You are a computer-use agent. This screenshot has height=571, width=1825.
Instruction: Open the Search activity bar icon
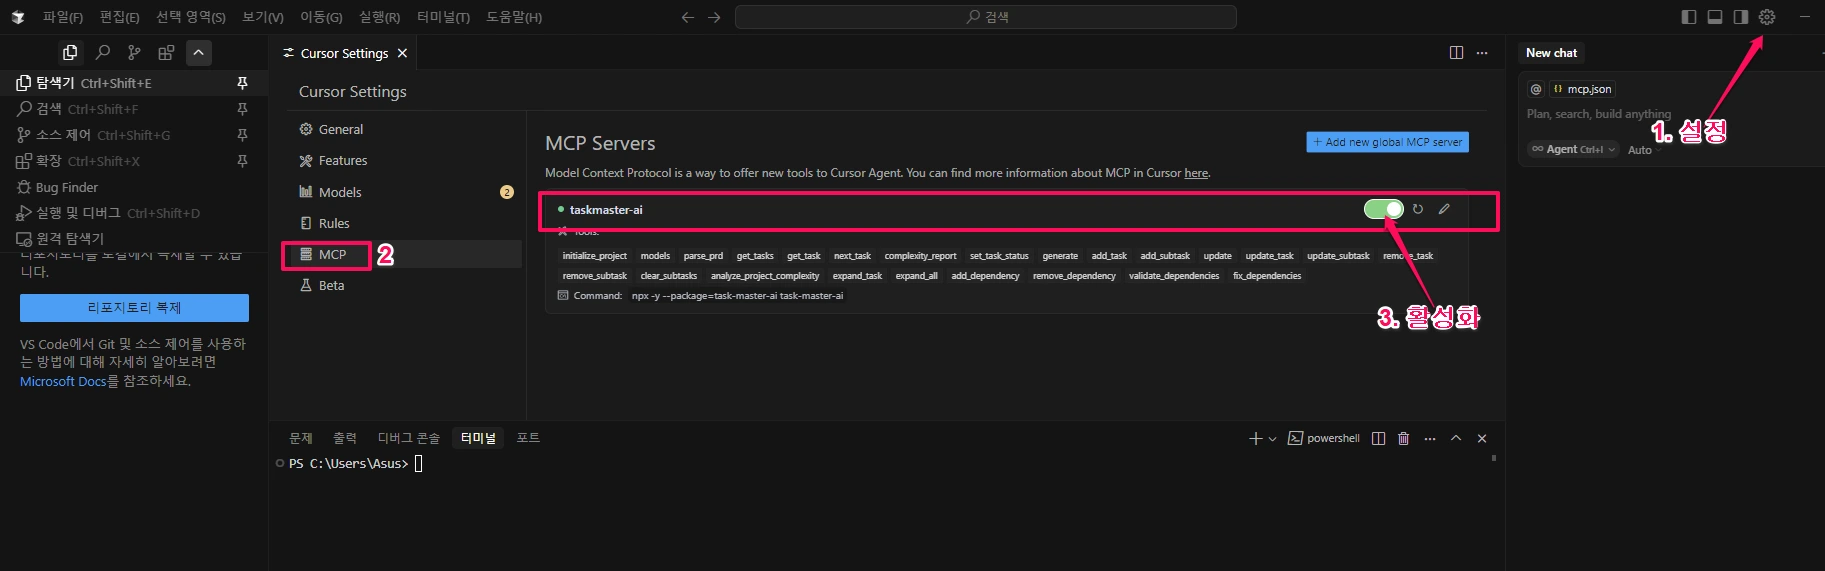(102, 53)
